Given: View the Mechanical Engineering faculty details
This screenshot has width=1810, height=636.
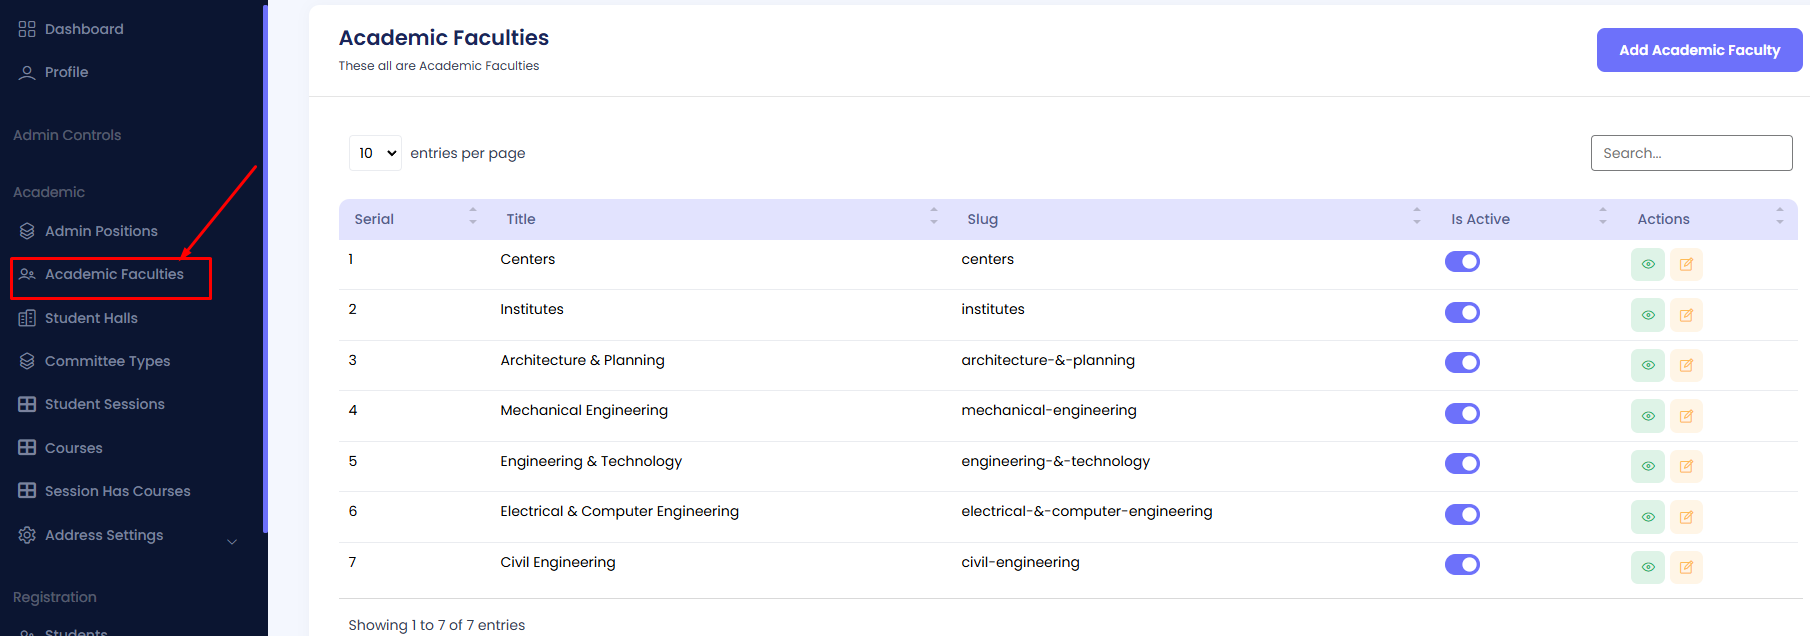Looking at the screenshot, I should 1647,416.
